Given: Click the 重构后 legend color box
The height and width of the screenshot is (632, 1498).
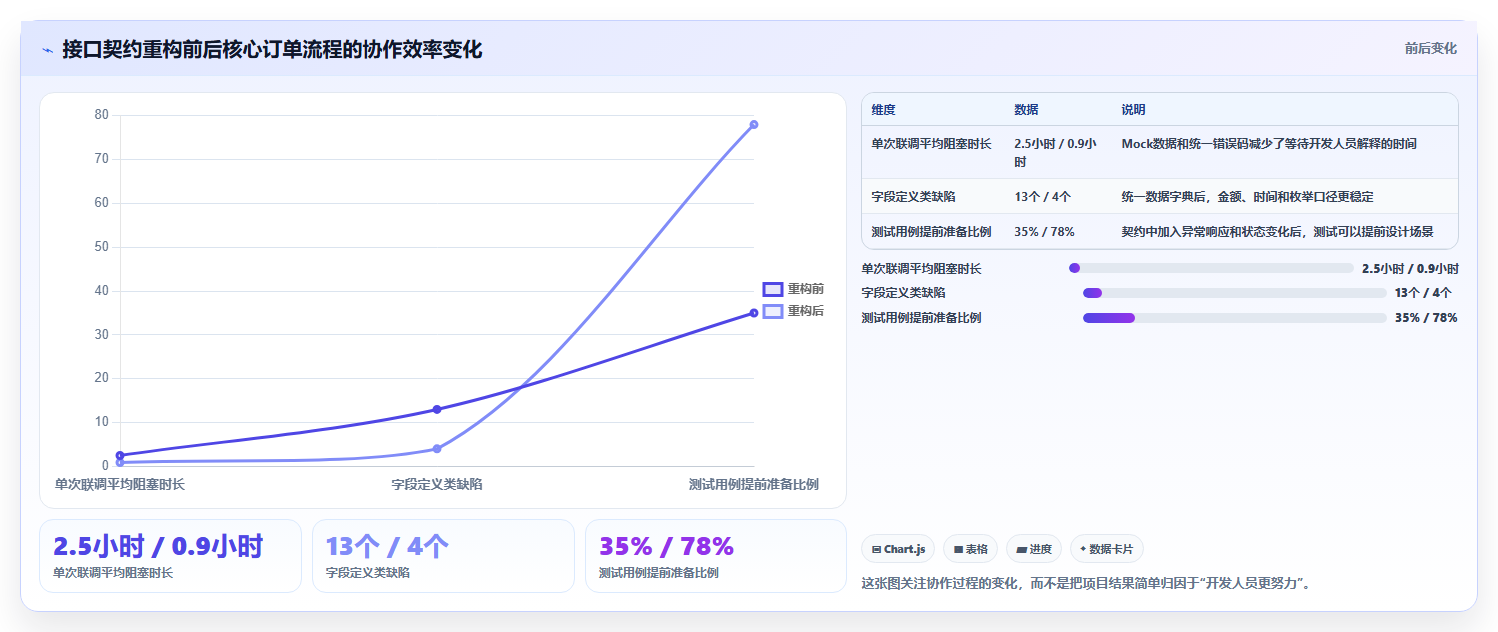Looking at the screenshot, I should pos(773,311).
